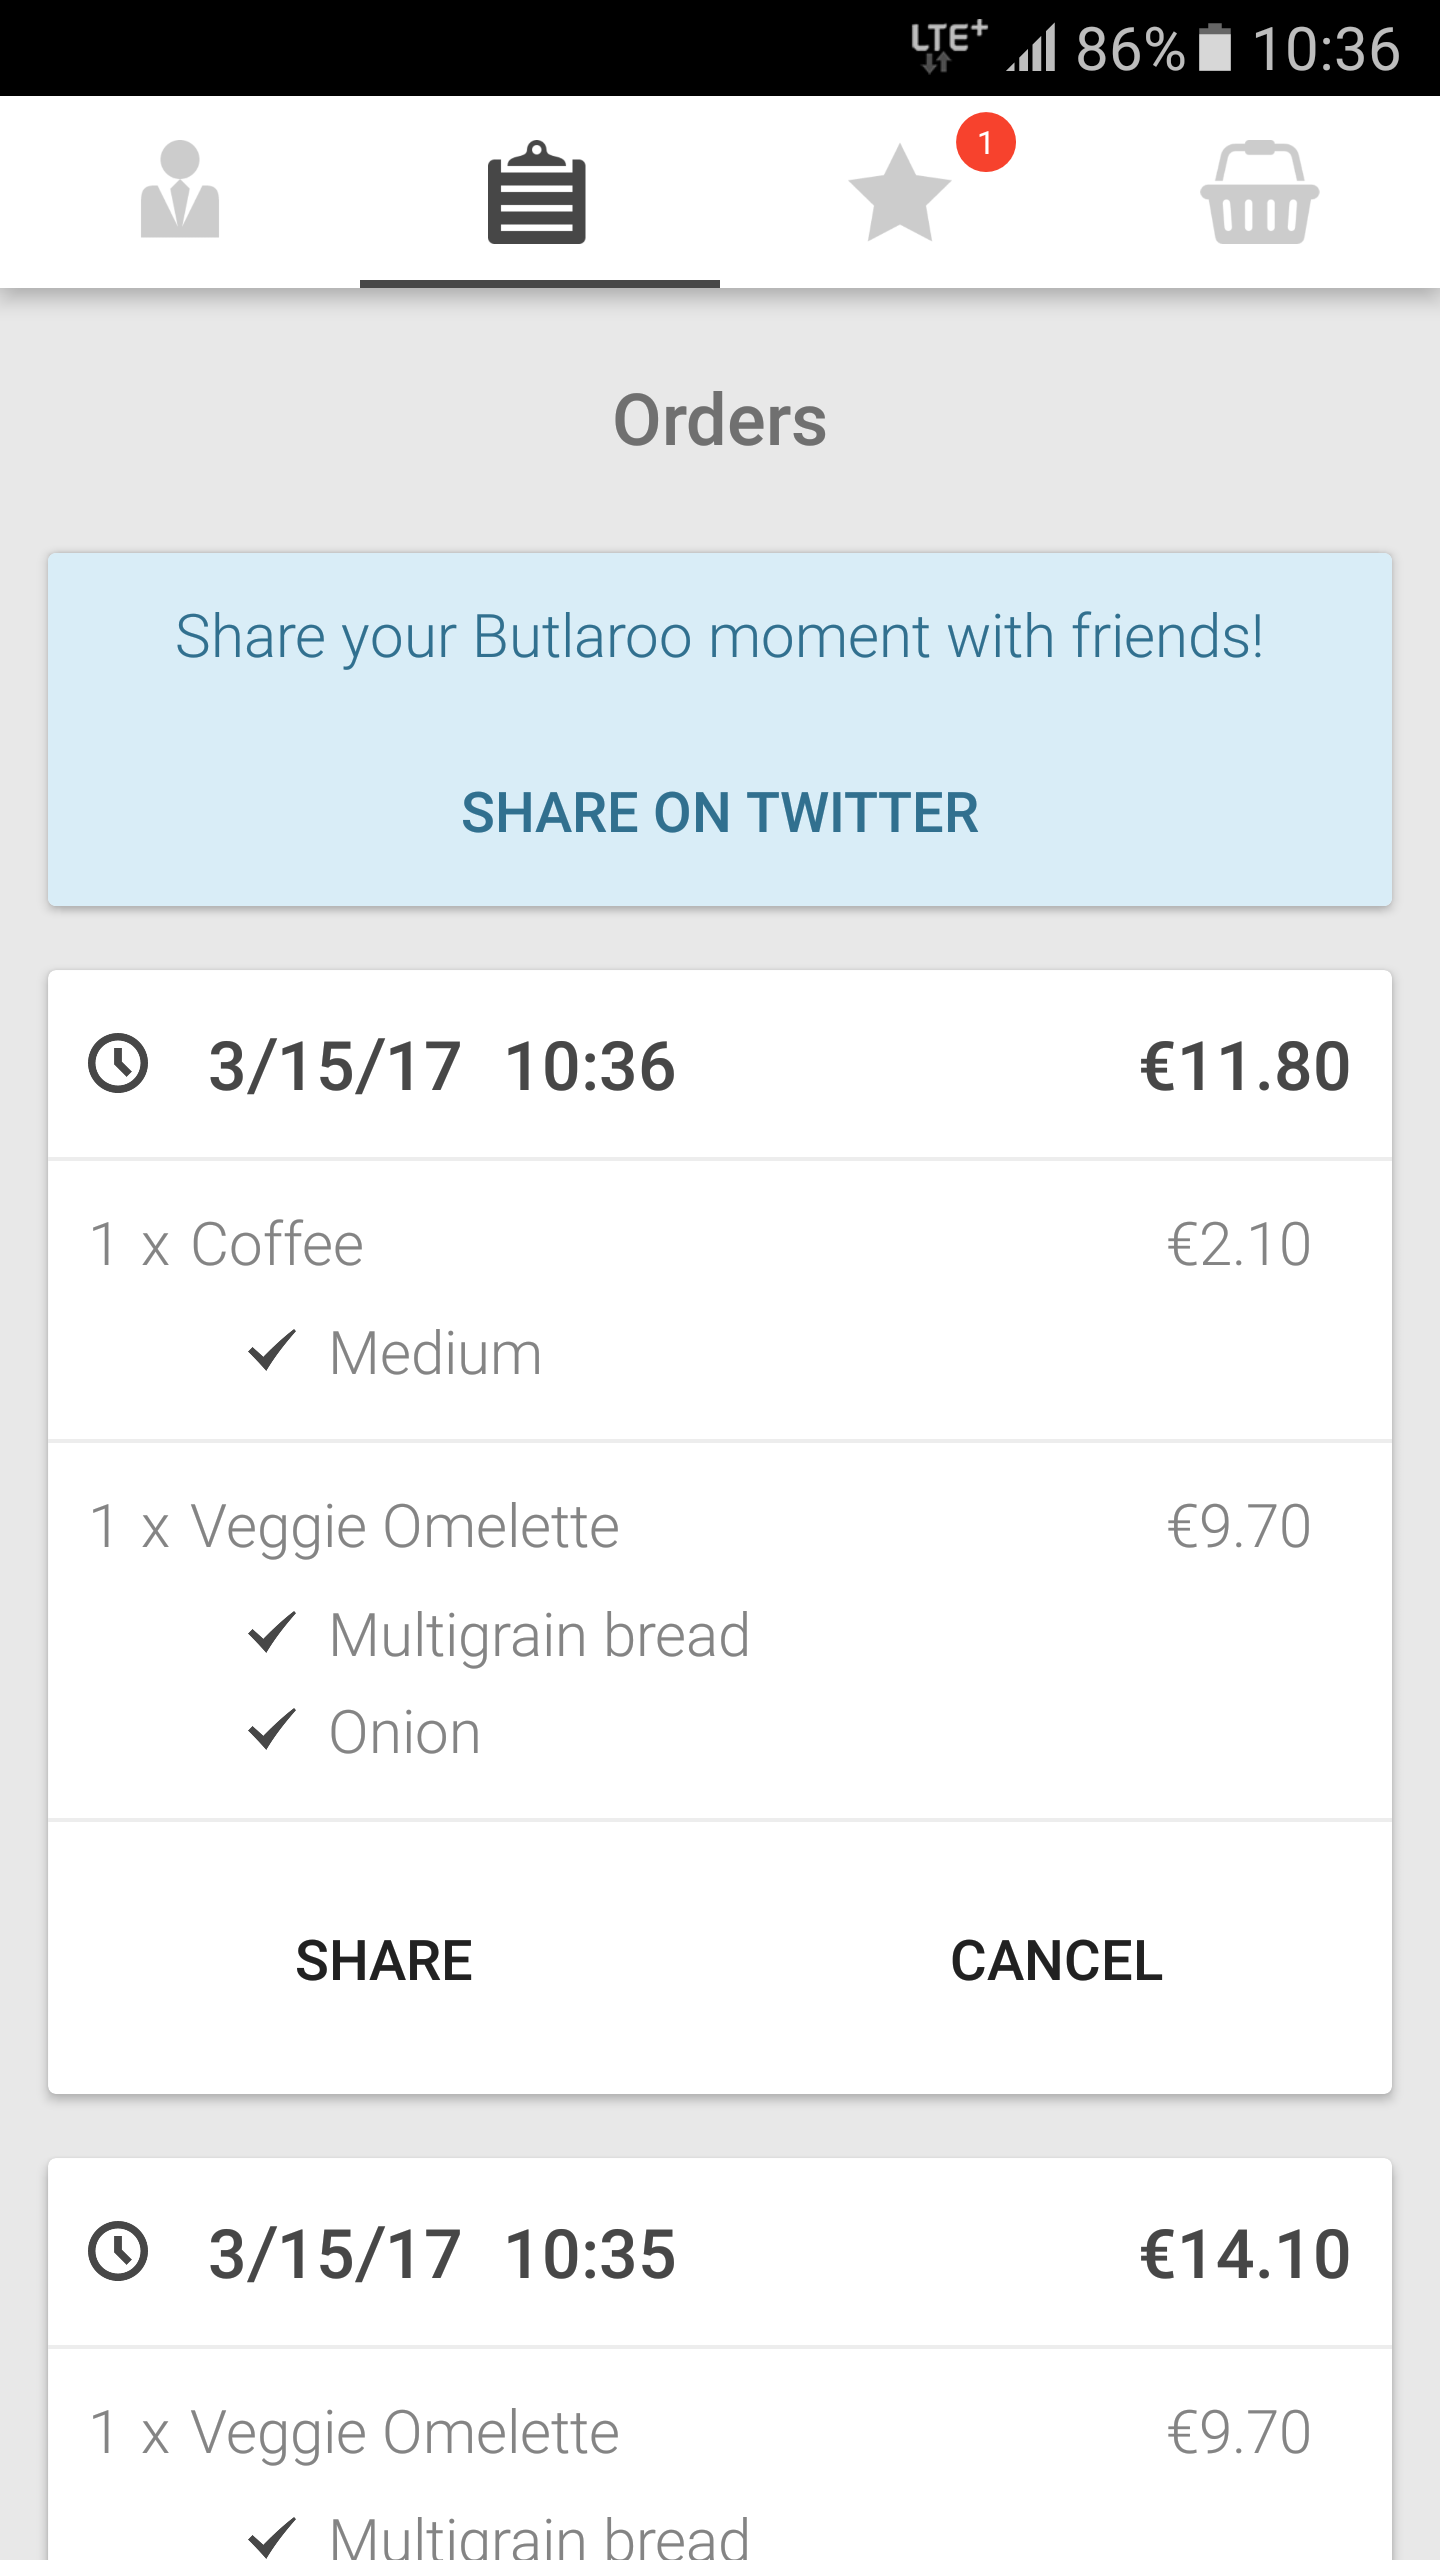Open the €11.80 order header

point(720,1065)
